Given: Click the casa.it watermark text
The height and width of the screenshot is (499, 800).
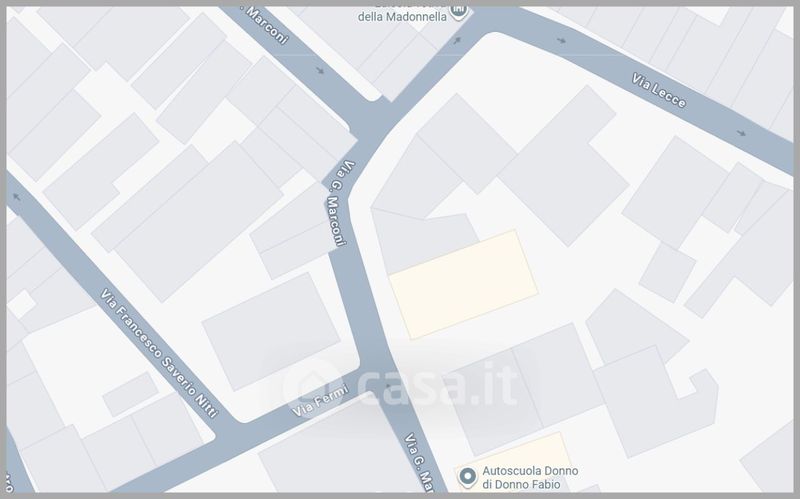Looking at the screenshot, I should point(438,384).
